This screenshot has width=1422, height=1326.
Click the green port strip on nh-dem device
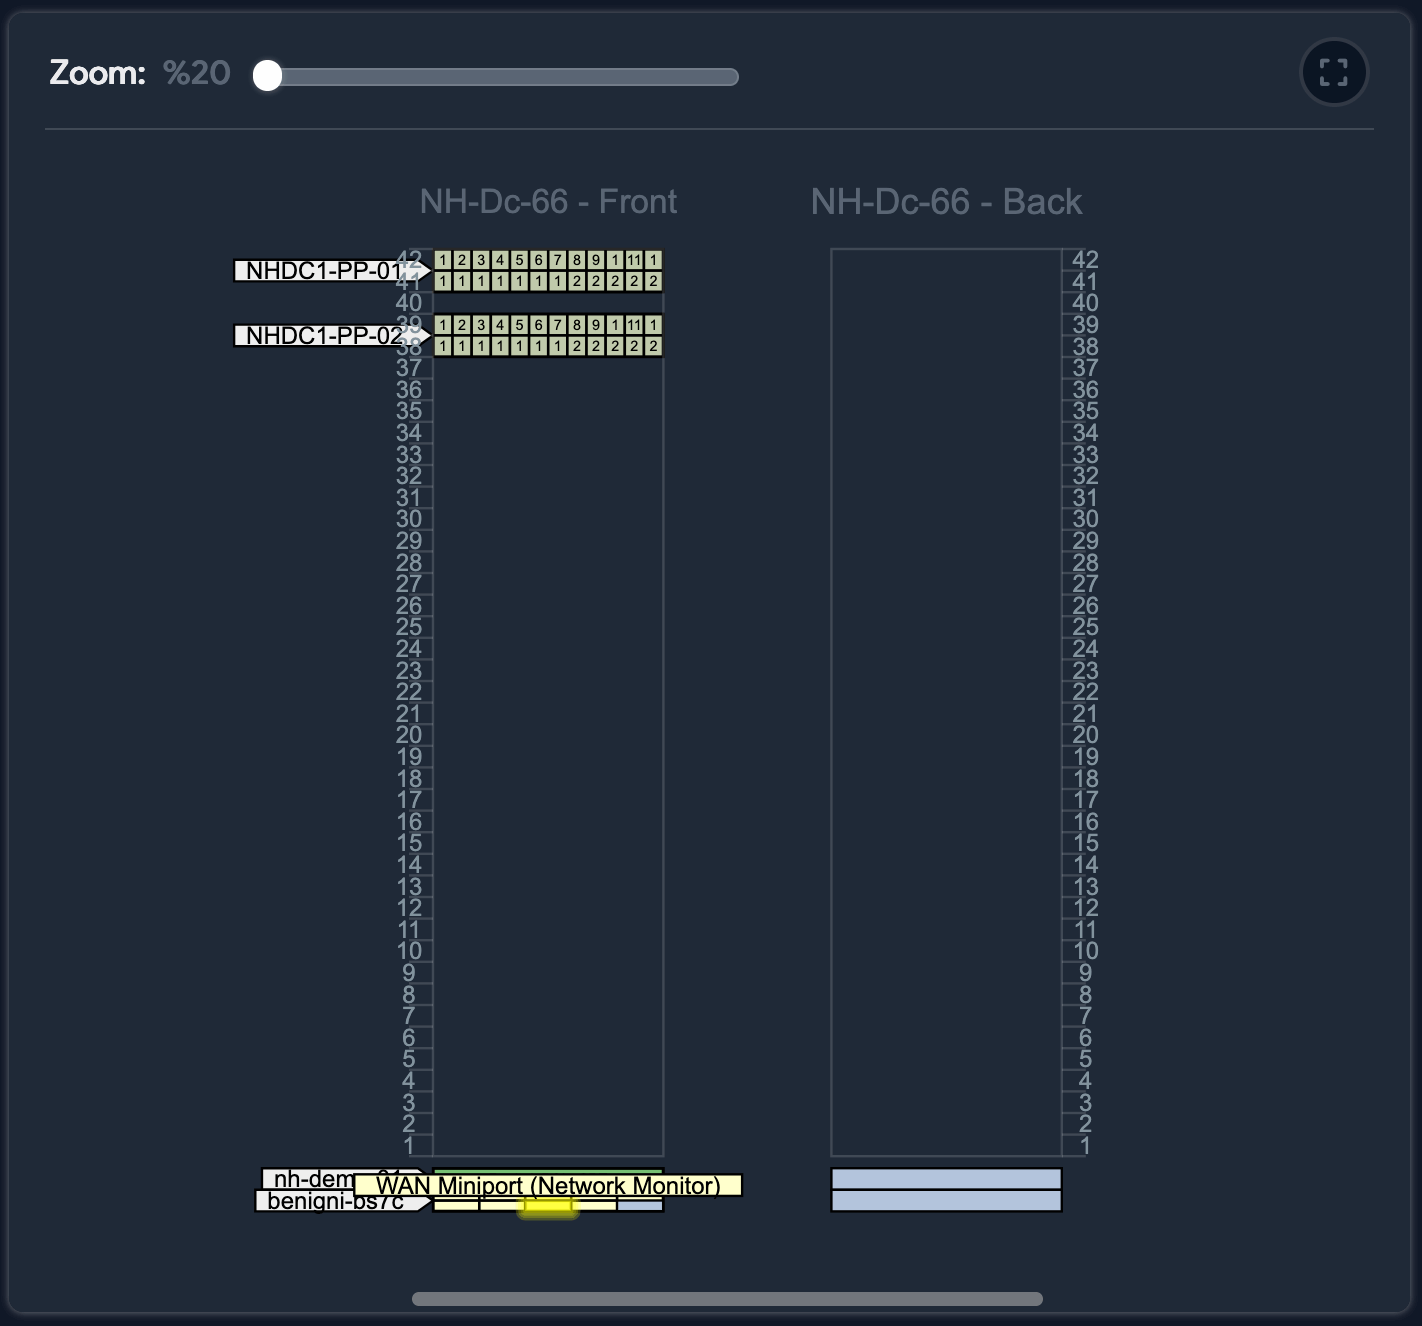click(x=548, y=1171)
